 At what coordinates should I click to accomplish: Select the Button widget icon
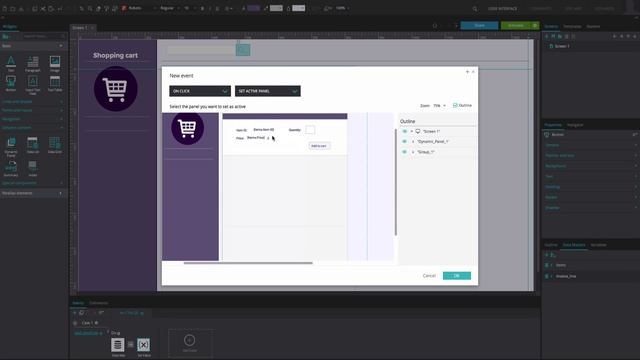pos(11,81)
